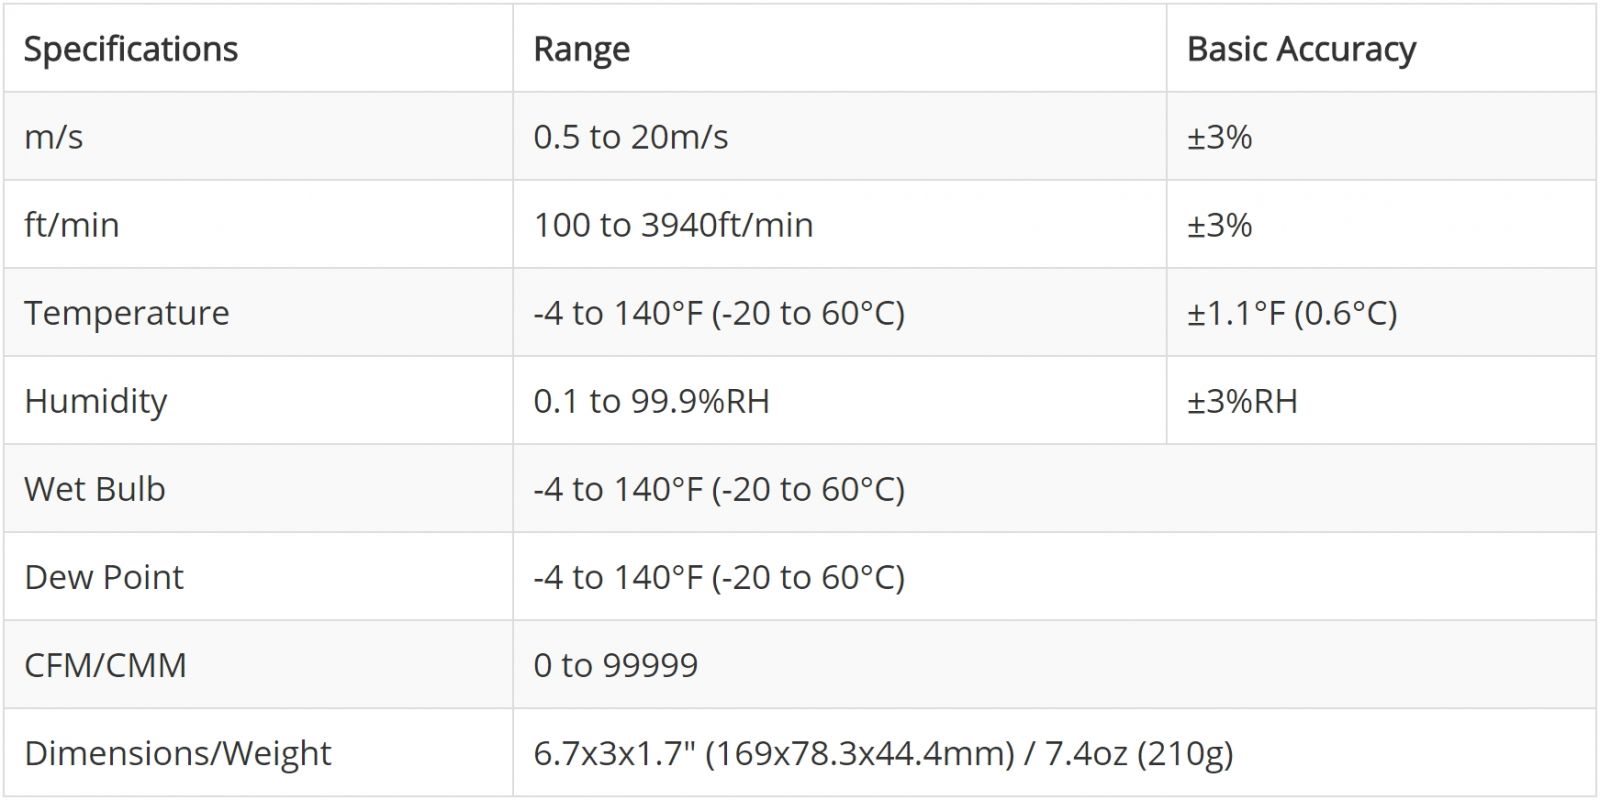Click the ±1.1°F (0.6°C) accuracy cell
This screenshot has height=800, width=1600.
(1292, 313)
